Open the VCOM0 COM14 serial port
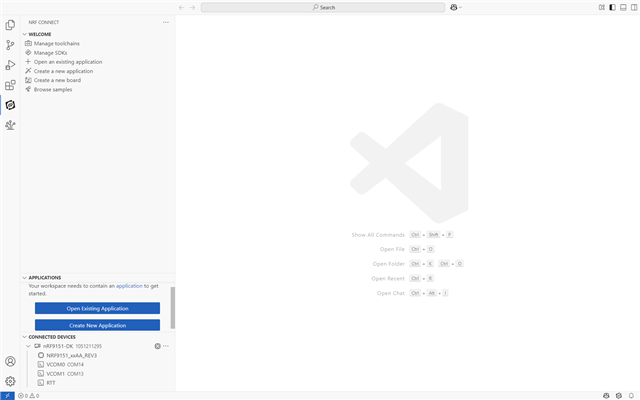Image resolution: width=640 pixels, height=400 pixels. tap(65, 364)
